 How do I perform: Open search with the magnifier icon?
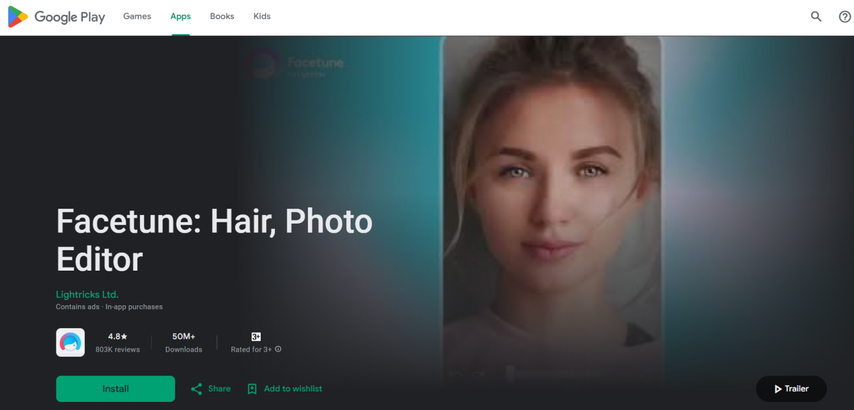click(816, 17)
